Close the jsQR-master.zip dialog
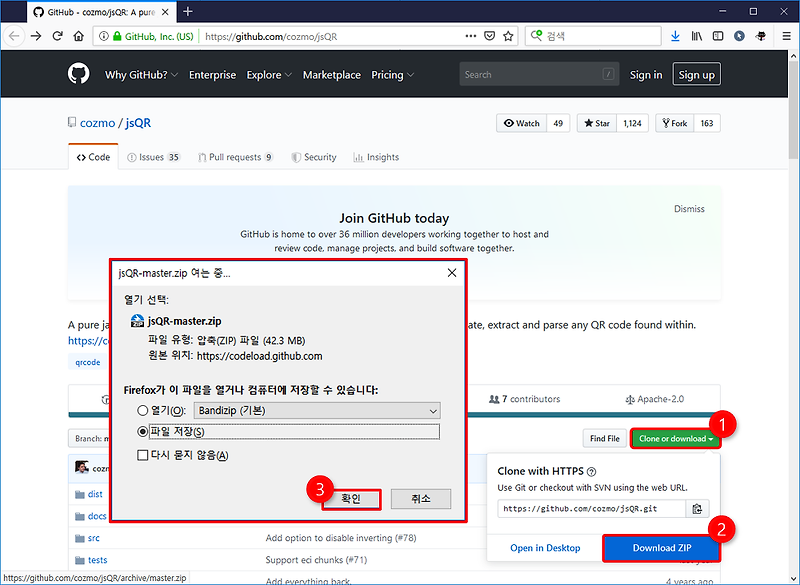Image resolution: width=800 pixels, height=585 pixels. click(452, 273)
